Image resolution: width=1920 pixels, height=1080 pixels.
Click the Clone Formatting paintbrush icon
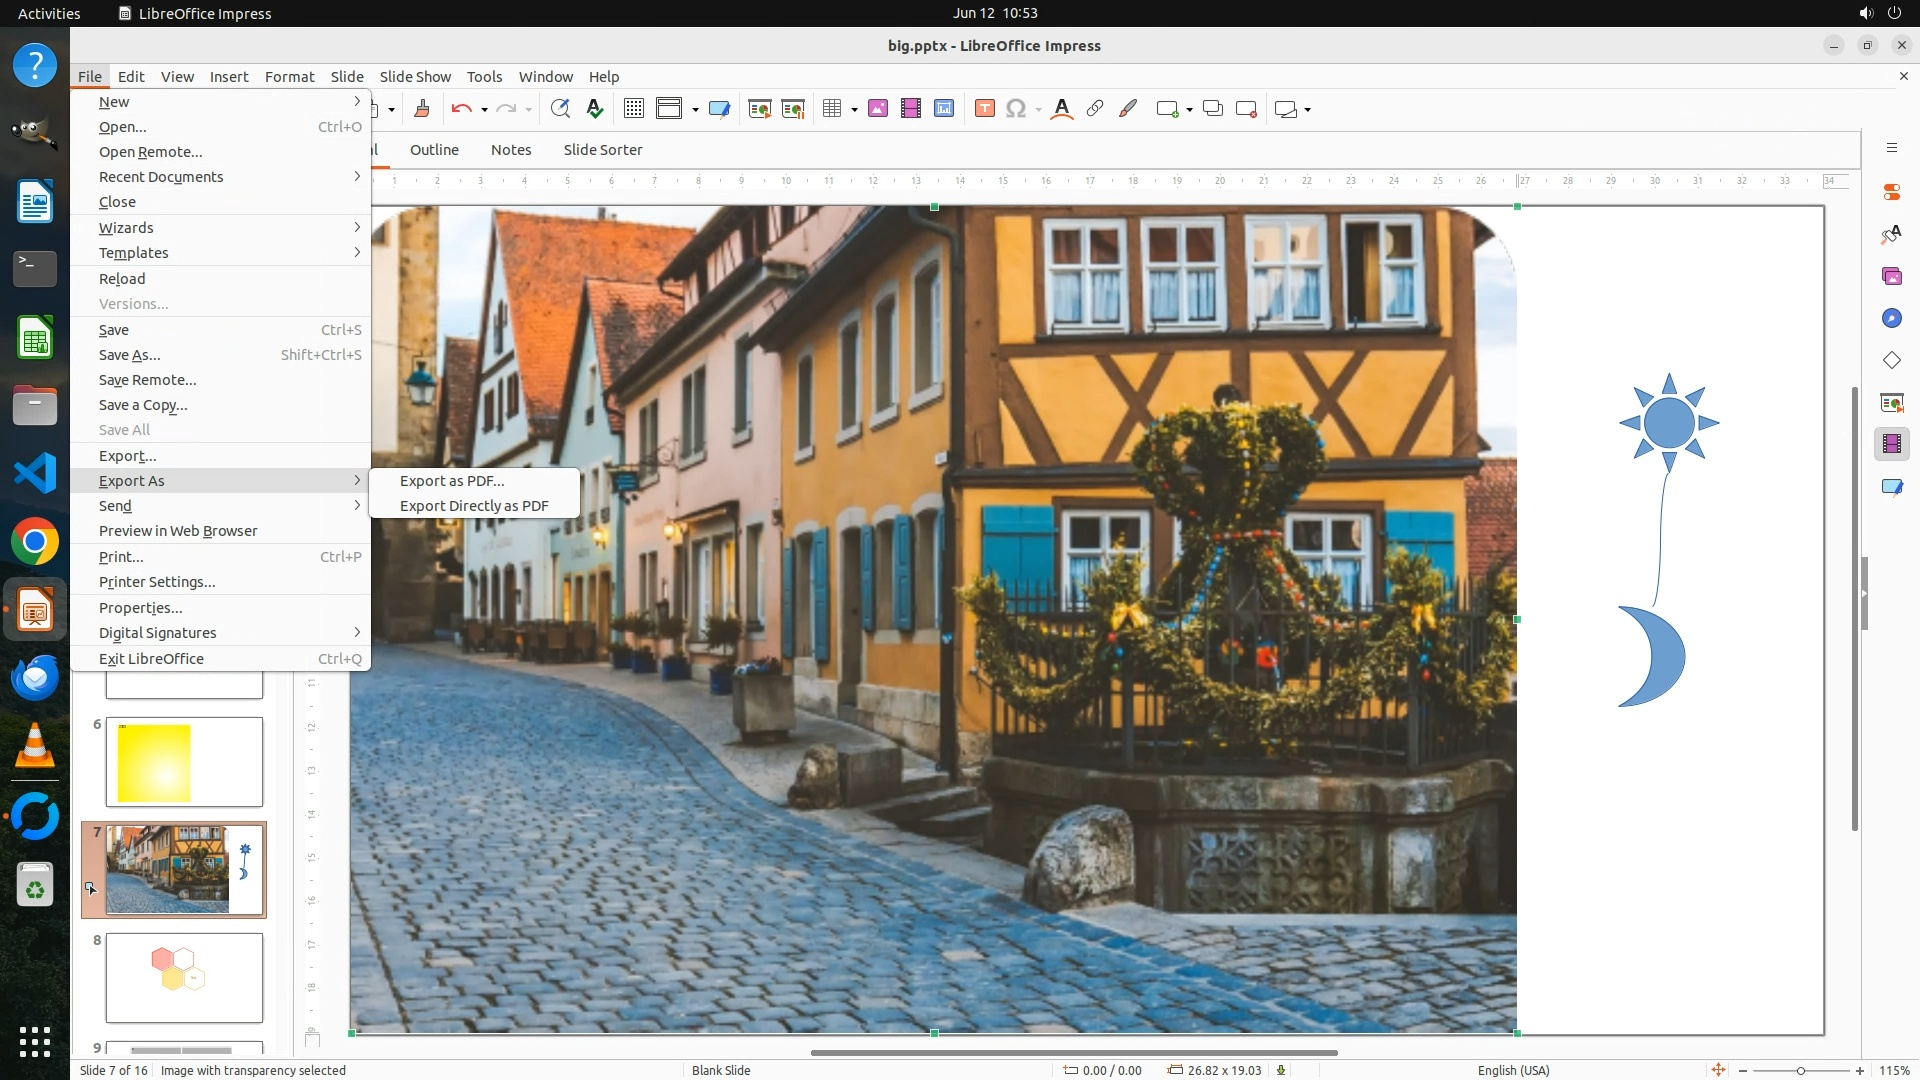pyautogui.click(x=422, y=109)
